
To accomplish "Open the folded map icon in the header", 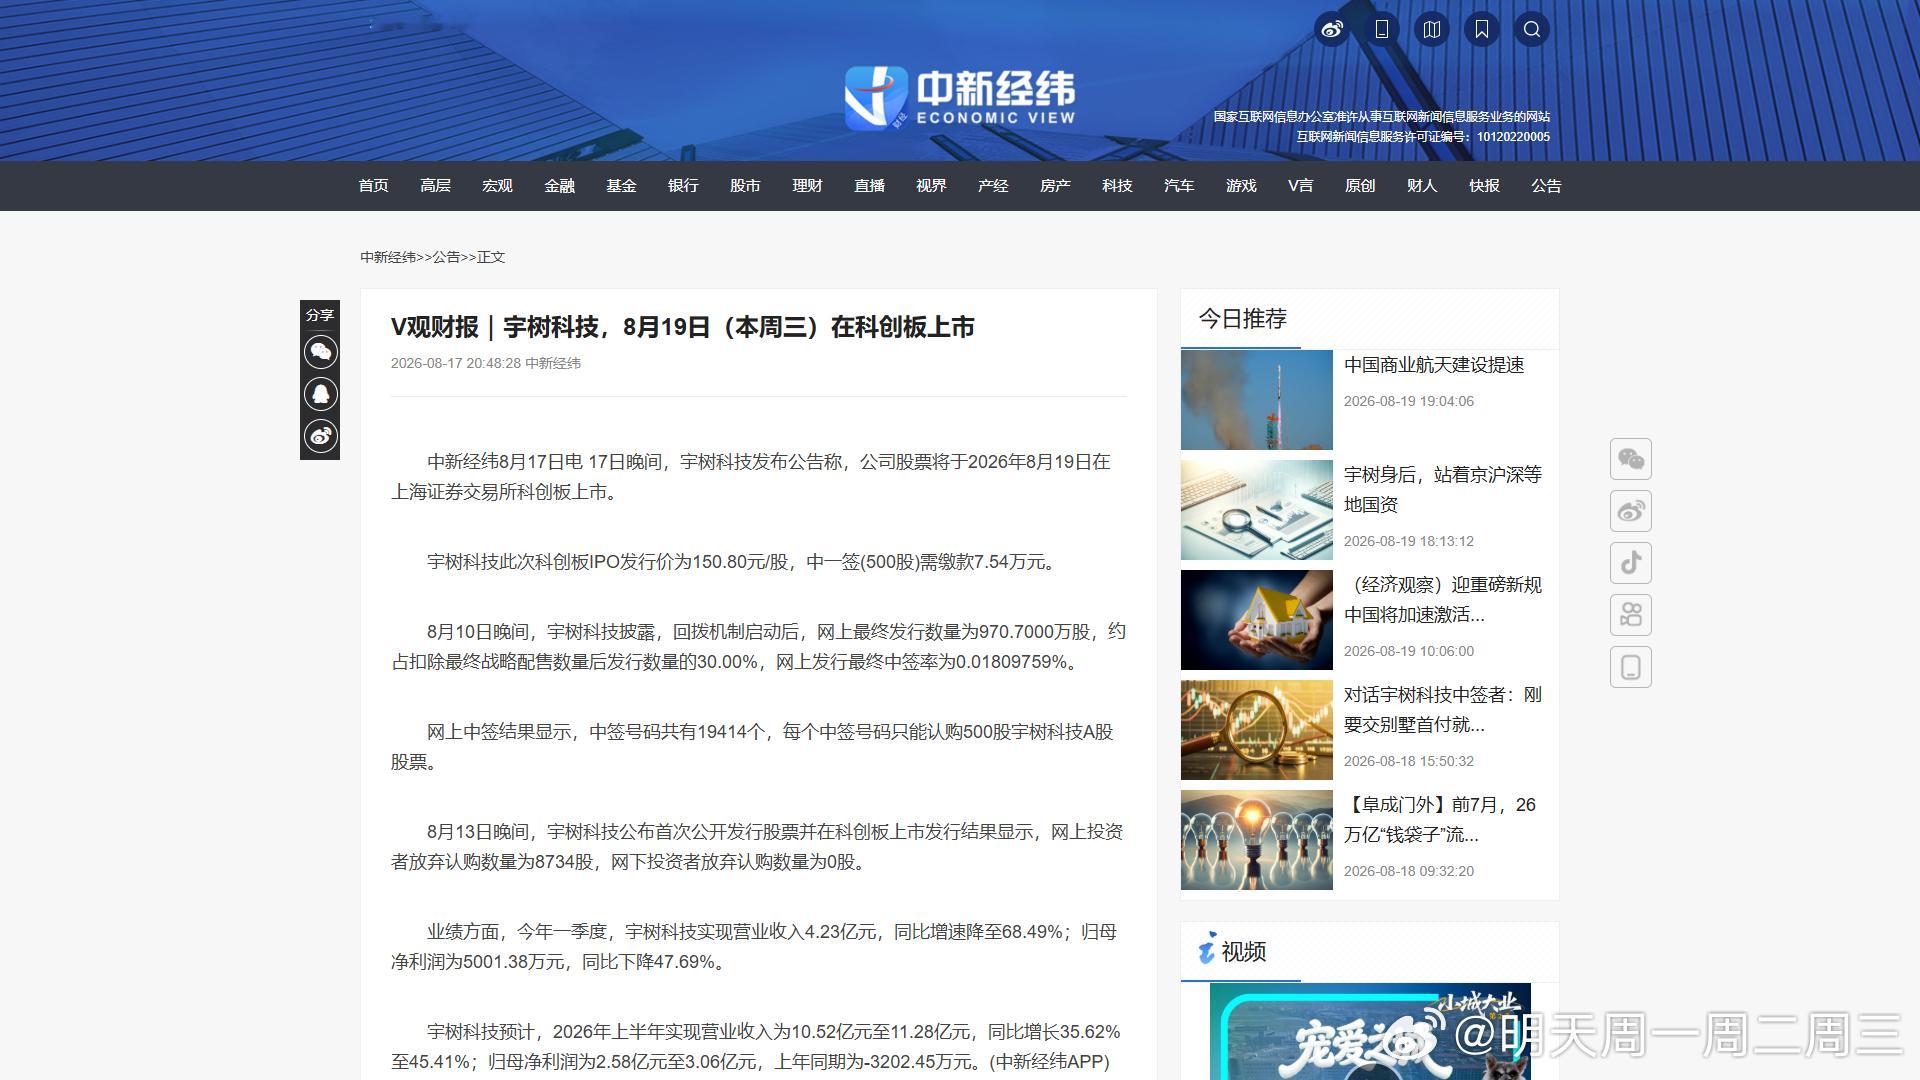I will [x=1432, y=29].
